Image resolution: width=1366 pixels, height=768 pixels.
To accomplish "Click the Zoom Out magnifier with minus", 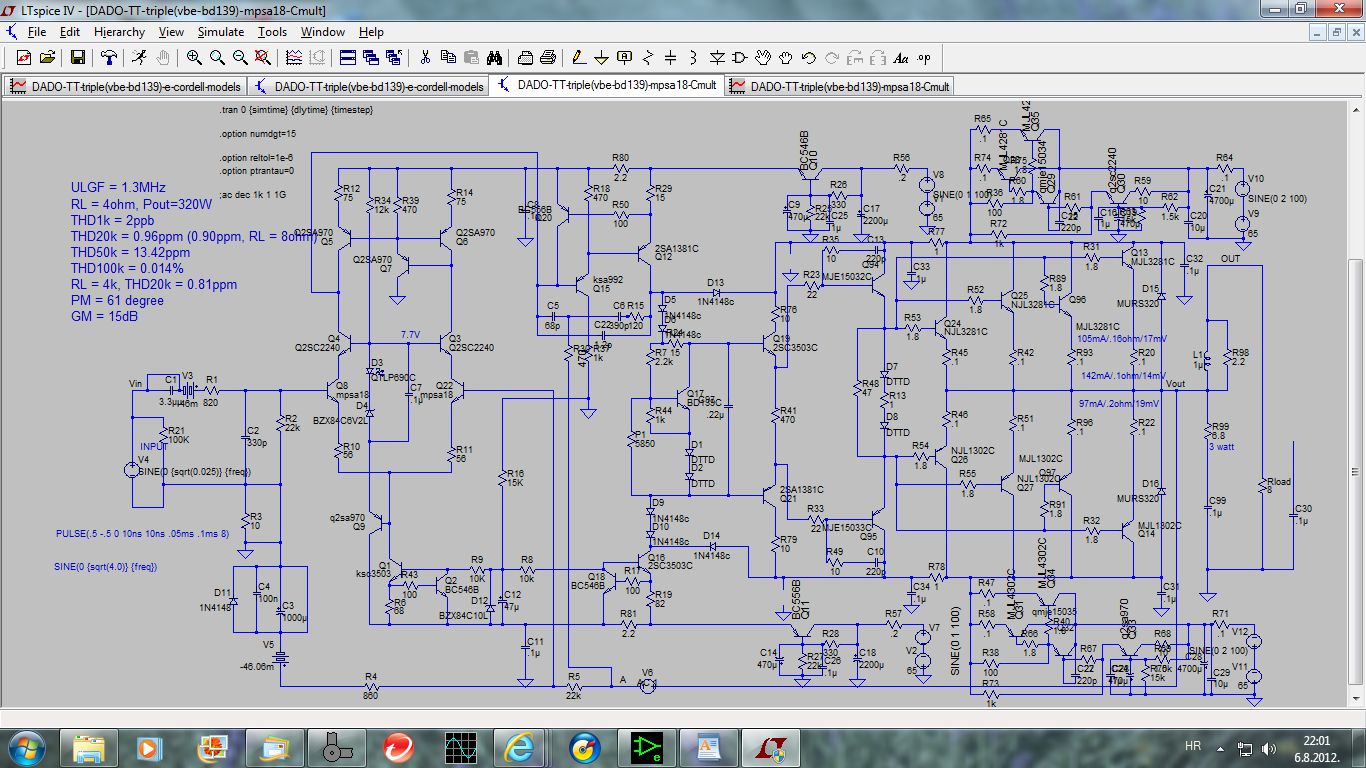I will (240, 57).
